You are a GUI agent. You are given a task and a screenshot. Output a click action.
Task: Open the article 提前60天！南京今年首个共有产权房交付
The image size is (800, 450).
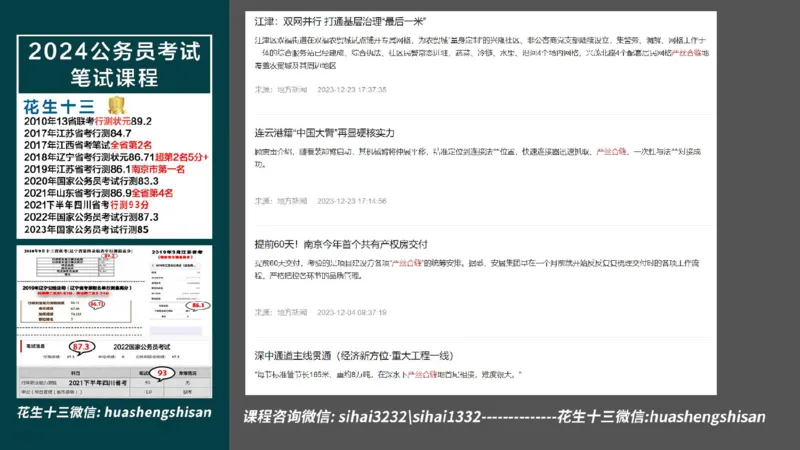tap(341, 244)
